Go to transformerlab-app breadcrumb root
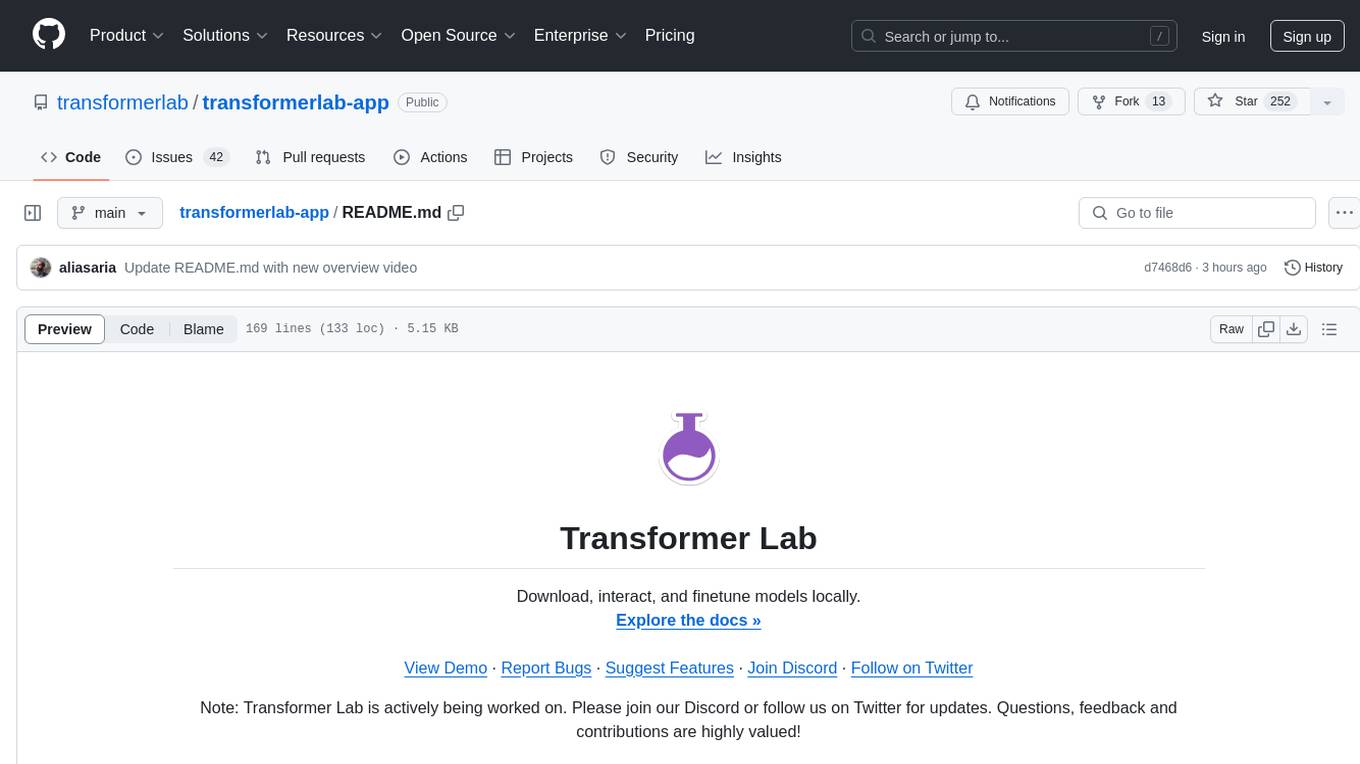The height and width of the screenshot is (764, 1360). (254, 212)
